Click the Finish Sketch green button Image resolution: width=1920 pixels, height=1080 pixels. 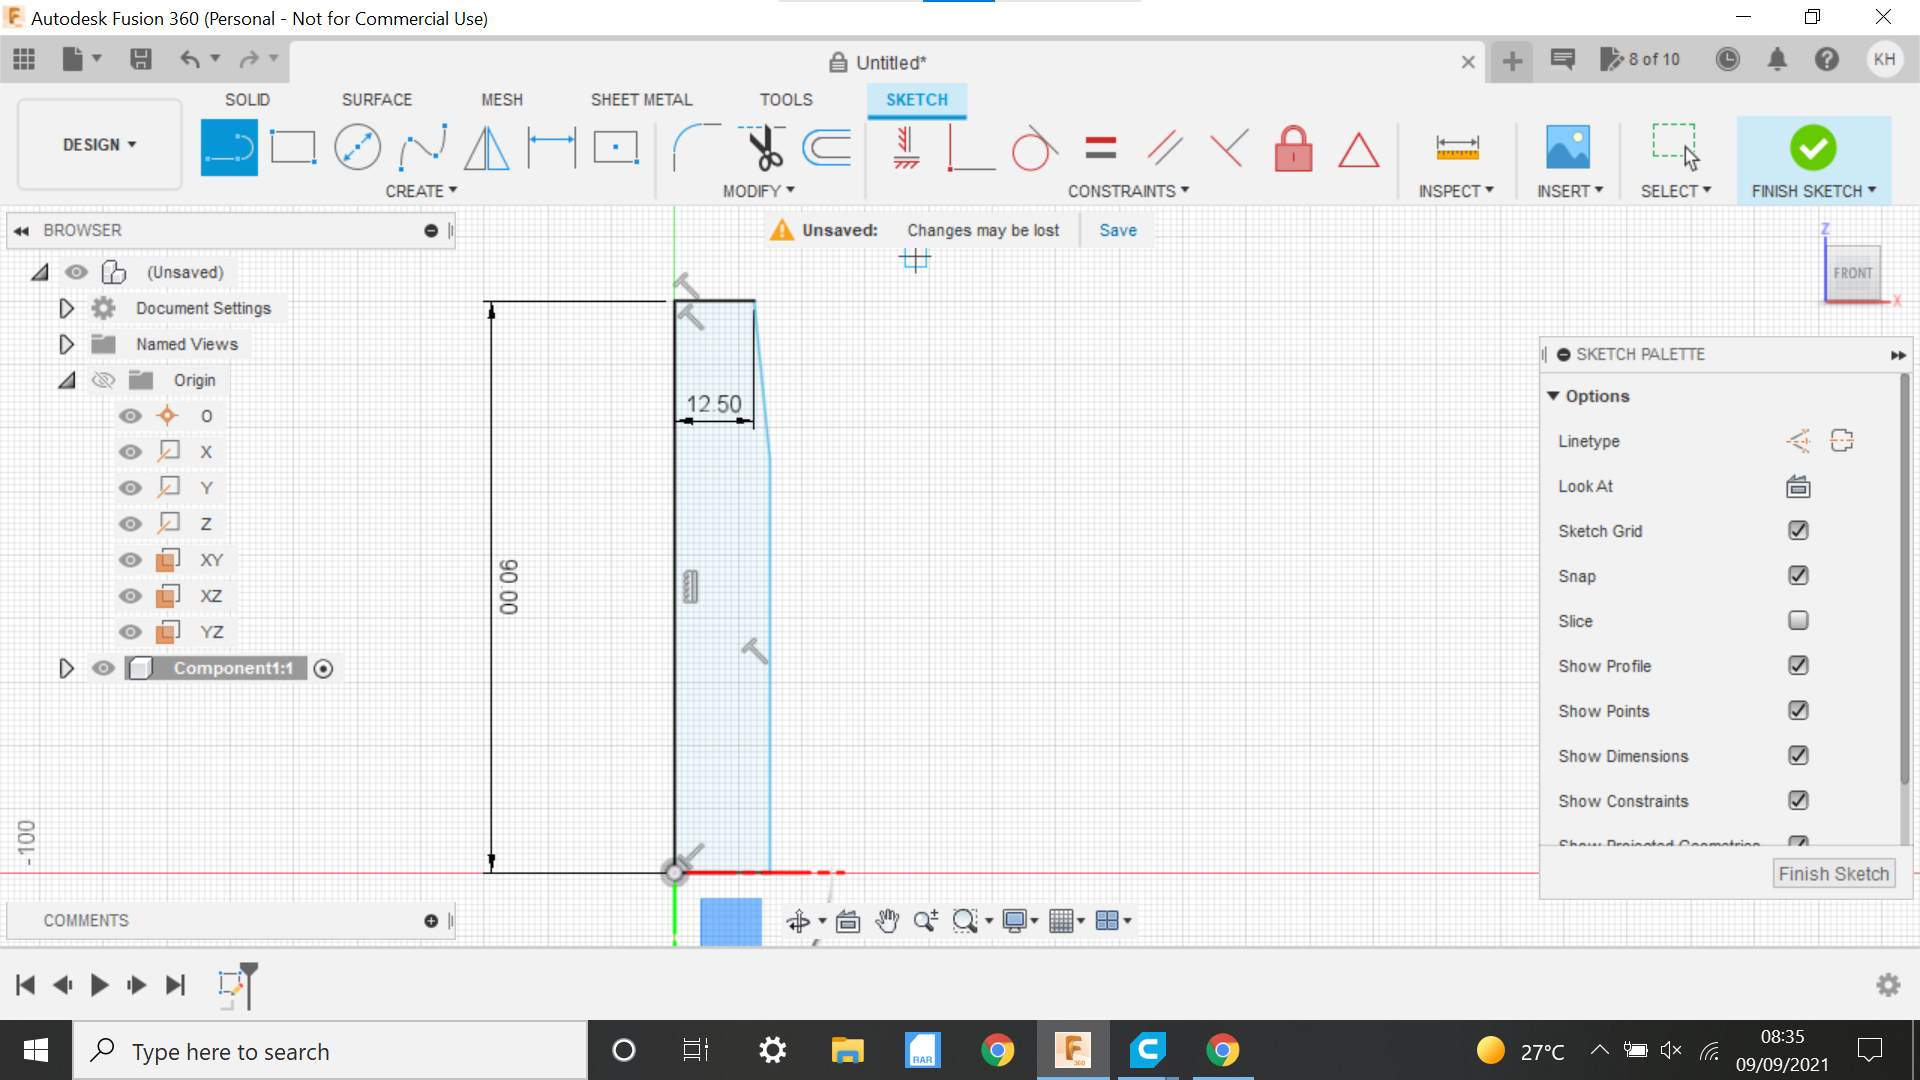pos(1812,146)
